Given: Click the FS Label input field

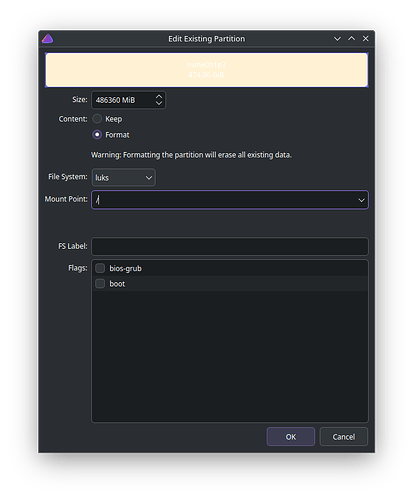Looking at the screenshot, I should point(230,246).
